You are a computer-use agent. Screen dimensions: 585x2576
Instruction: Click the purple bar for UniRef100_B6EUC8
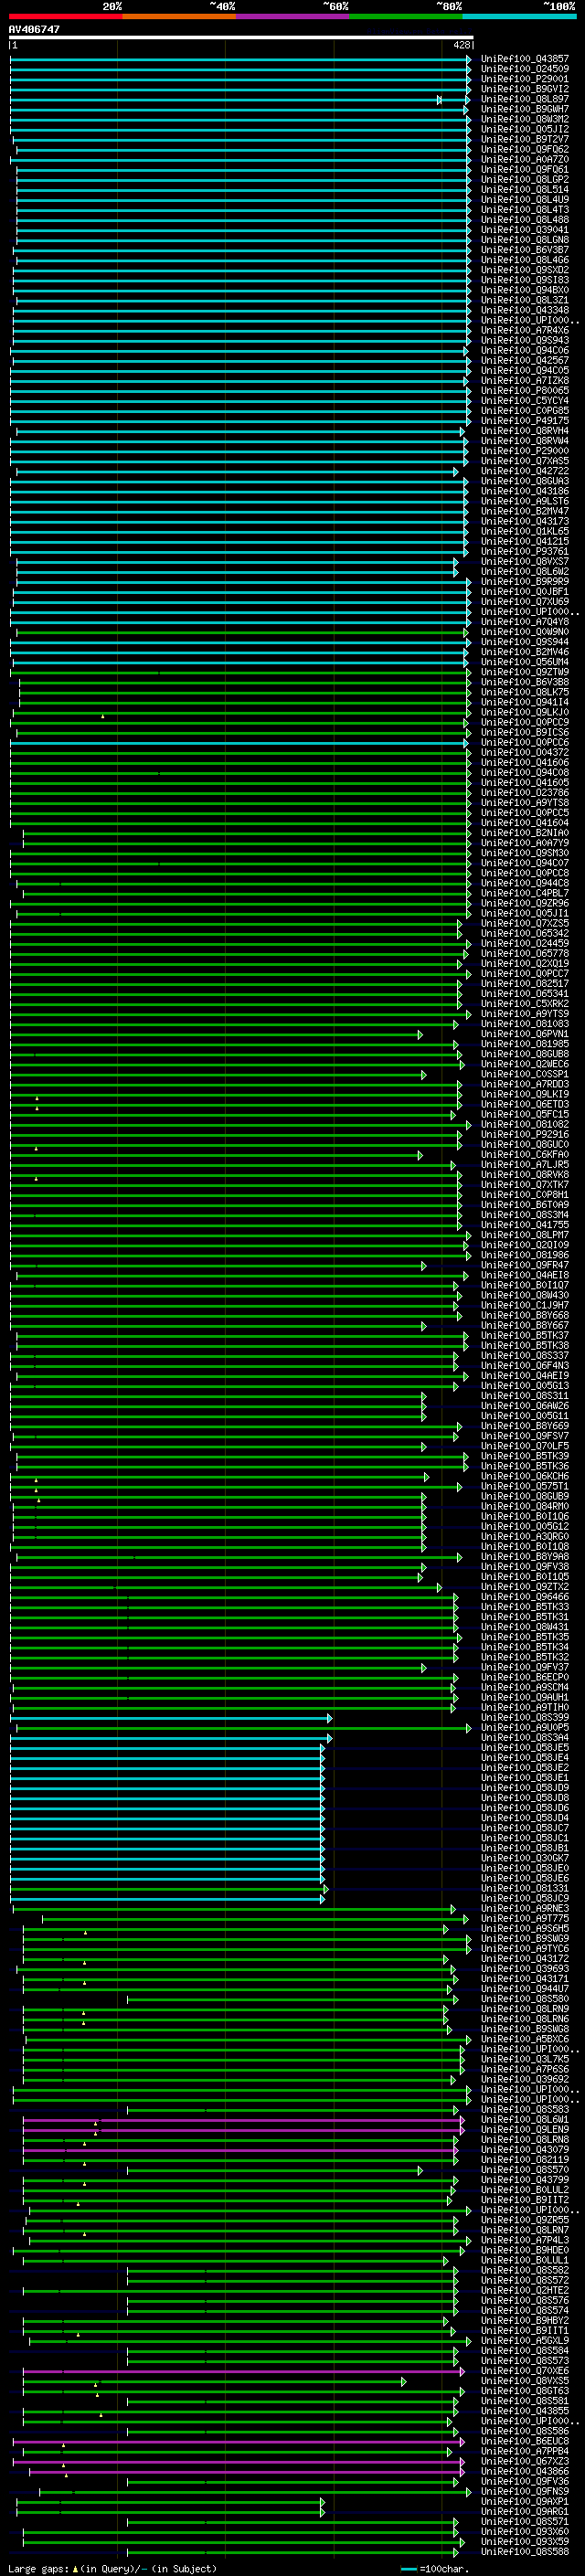[238, 2442]
